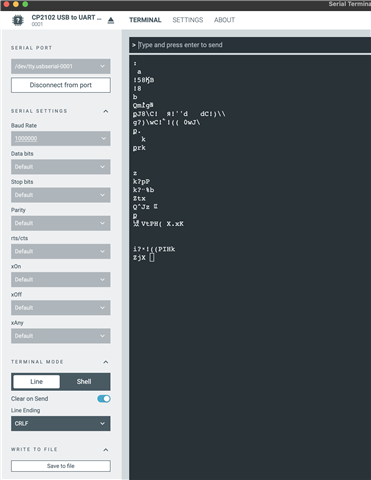Image resolution: width=371 pixels, height=480 pixels.
Task: Toggle the Clear on Send switch
Action: tap(104, 399)
